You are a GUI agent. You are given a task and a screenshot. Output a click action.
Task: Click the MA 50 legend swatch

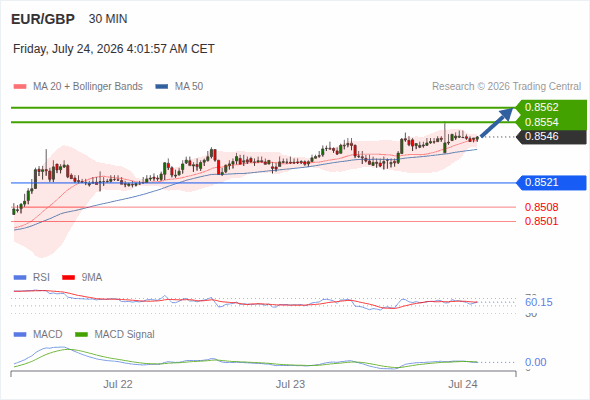click(x=162, y=87)
